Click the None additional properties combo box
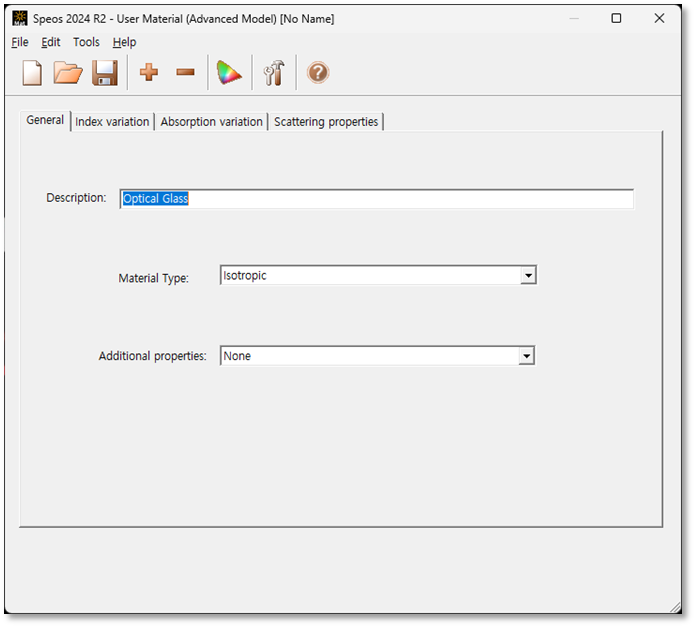695x627 pixels. pos(377,356)
